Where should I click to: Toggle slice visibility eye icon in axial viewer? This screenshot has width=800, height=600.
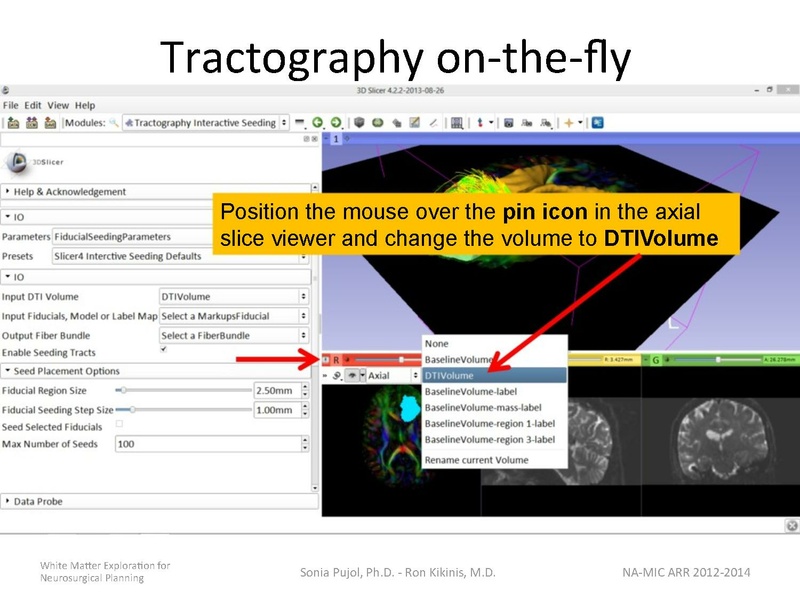[352, 376]
